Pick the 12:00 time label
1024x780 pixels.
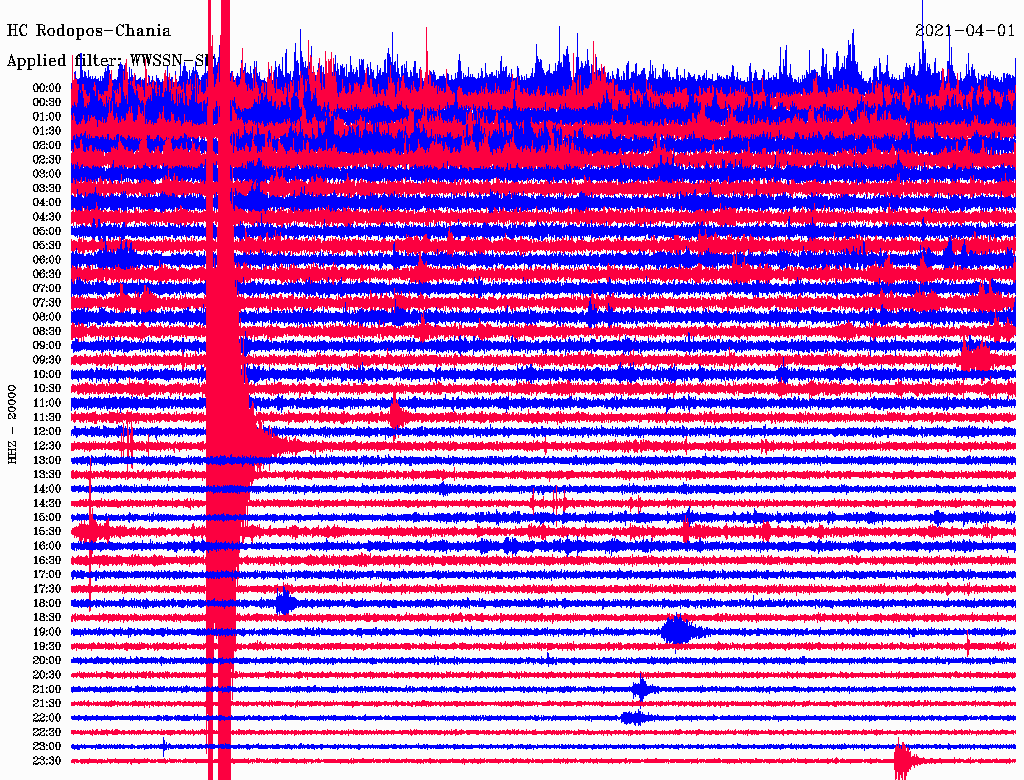pos(47,431)
